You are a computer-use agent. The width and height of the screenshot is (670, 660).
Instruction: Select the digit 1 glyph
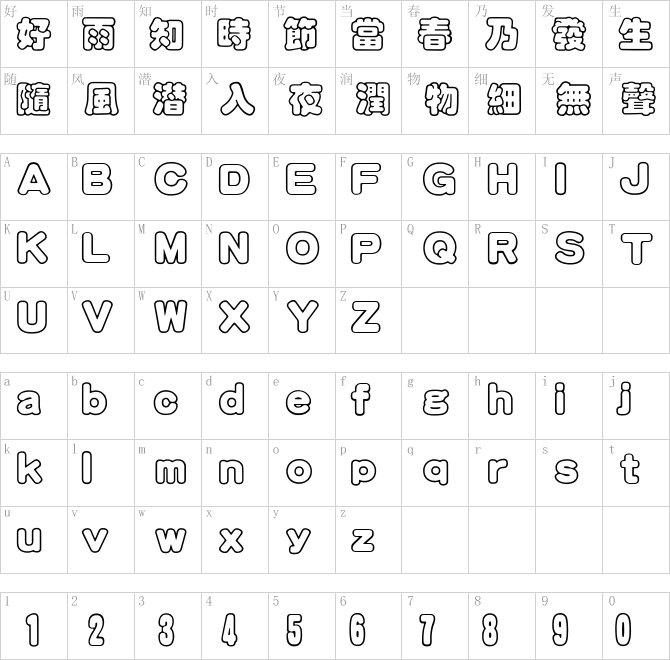[x=32, y=630]
